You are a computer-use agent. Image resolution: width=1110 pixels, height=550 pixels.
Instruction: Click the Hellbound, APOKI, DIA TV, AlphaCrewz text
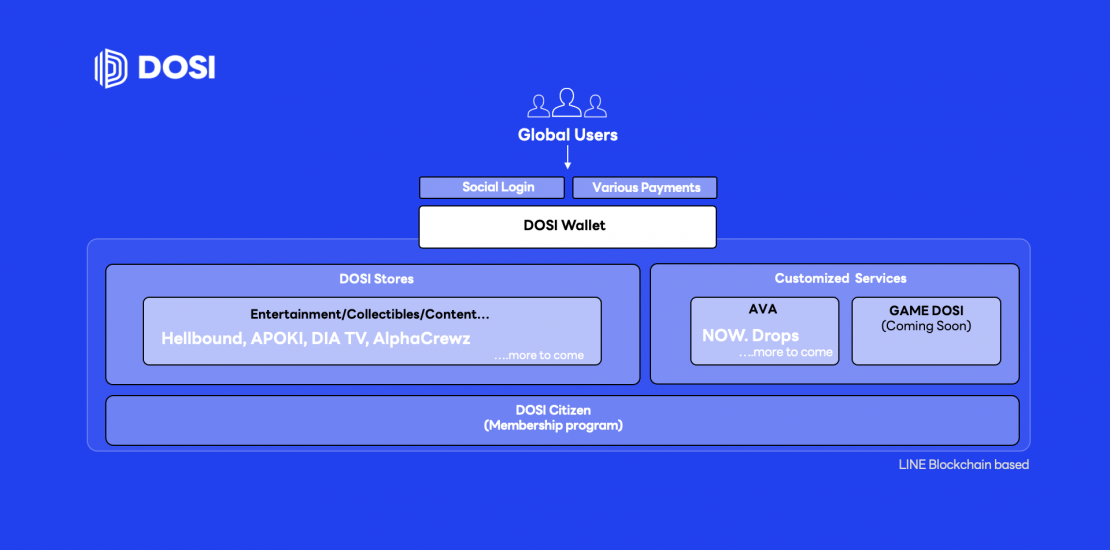316,338
